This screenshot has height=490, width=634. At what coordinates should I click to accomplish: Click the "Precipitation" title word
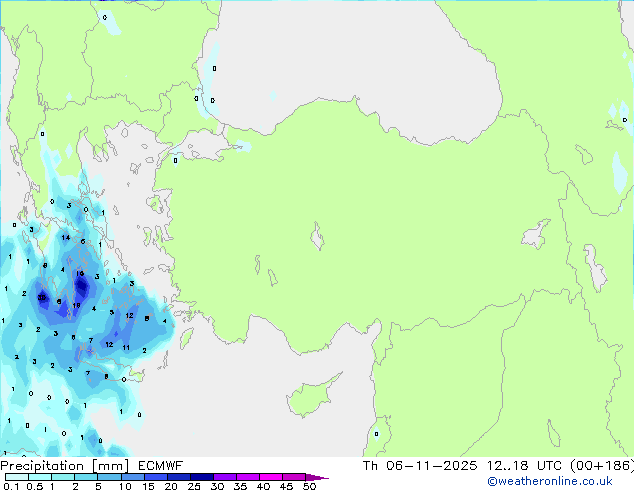tap(42, 466)
